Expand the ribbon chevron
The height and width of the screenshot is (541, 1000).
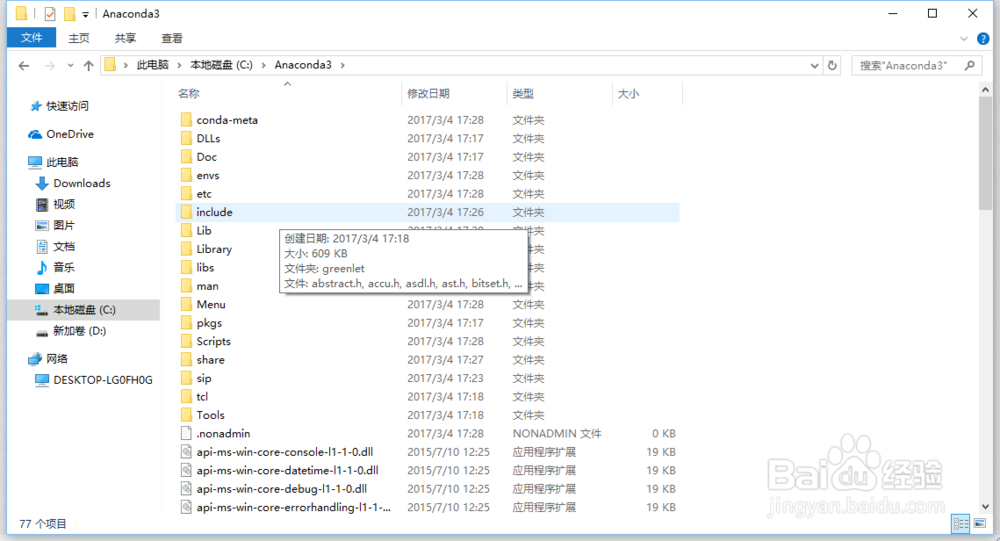[964, 39]
